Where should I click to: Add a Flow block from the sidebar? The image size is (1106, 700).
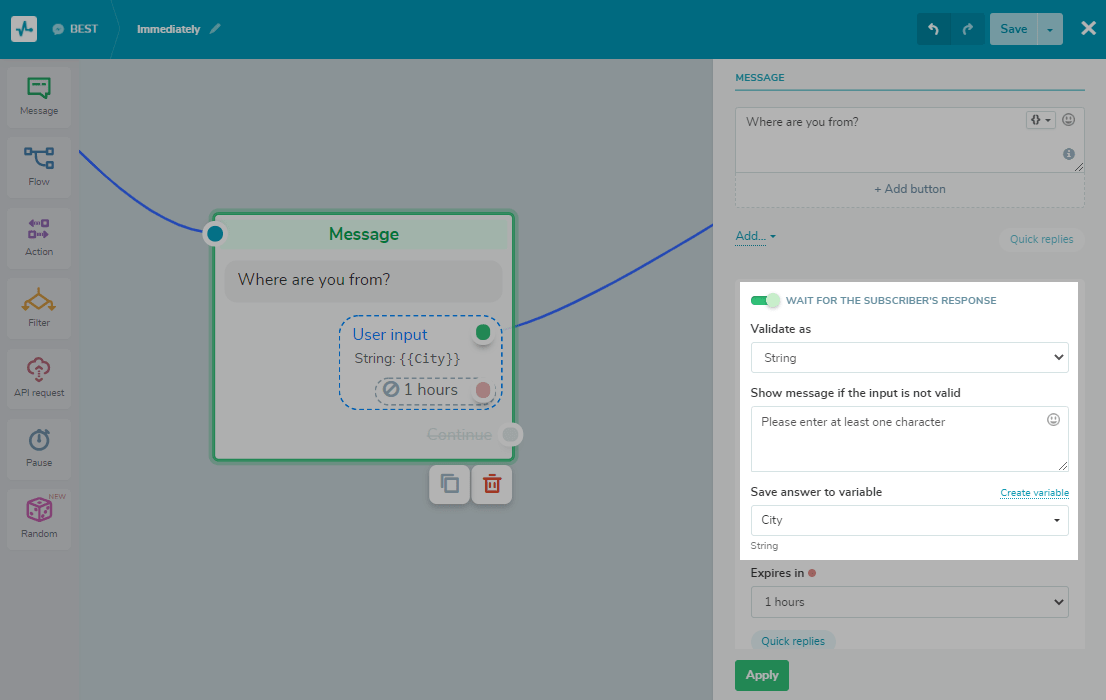point(39,167)
